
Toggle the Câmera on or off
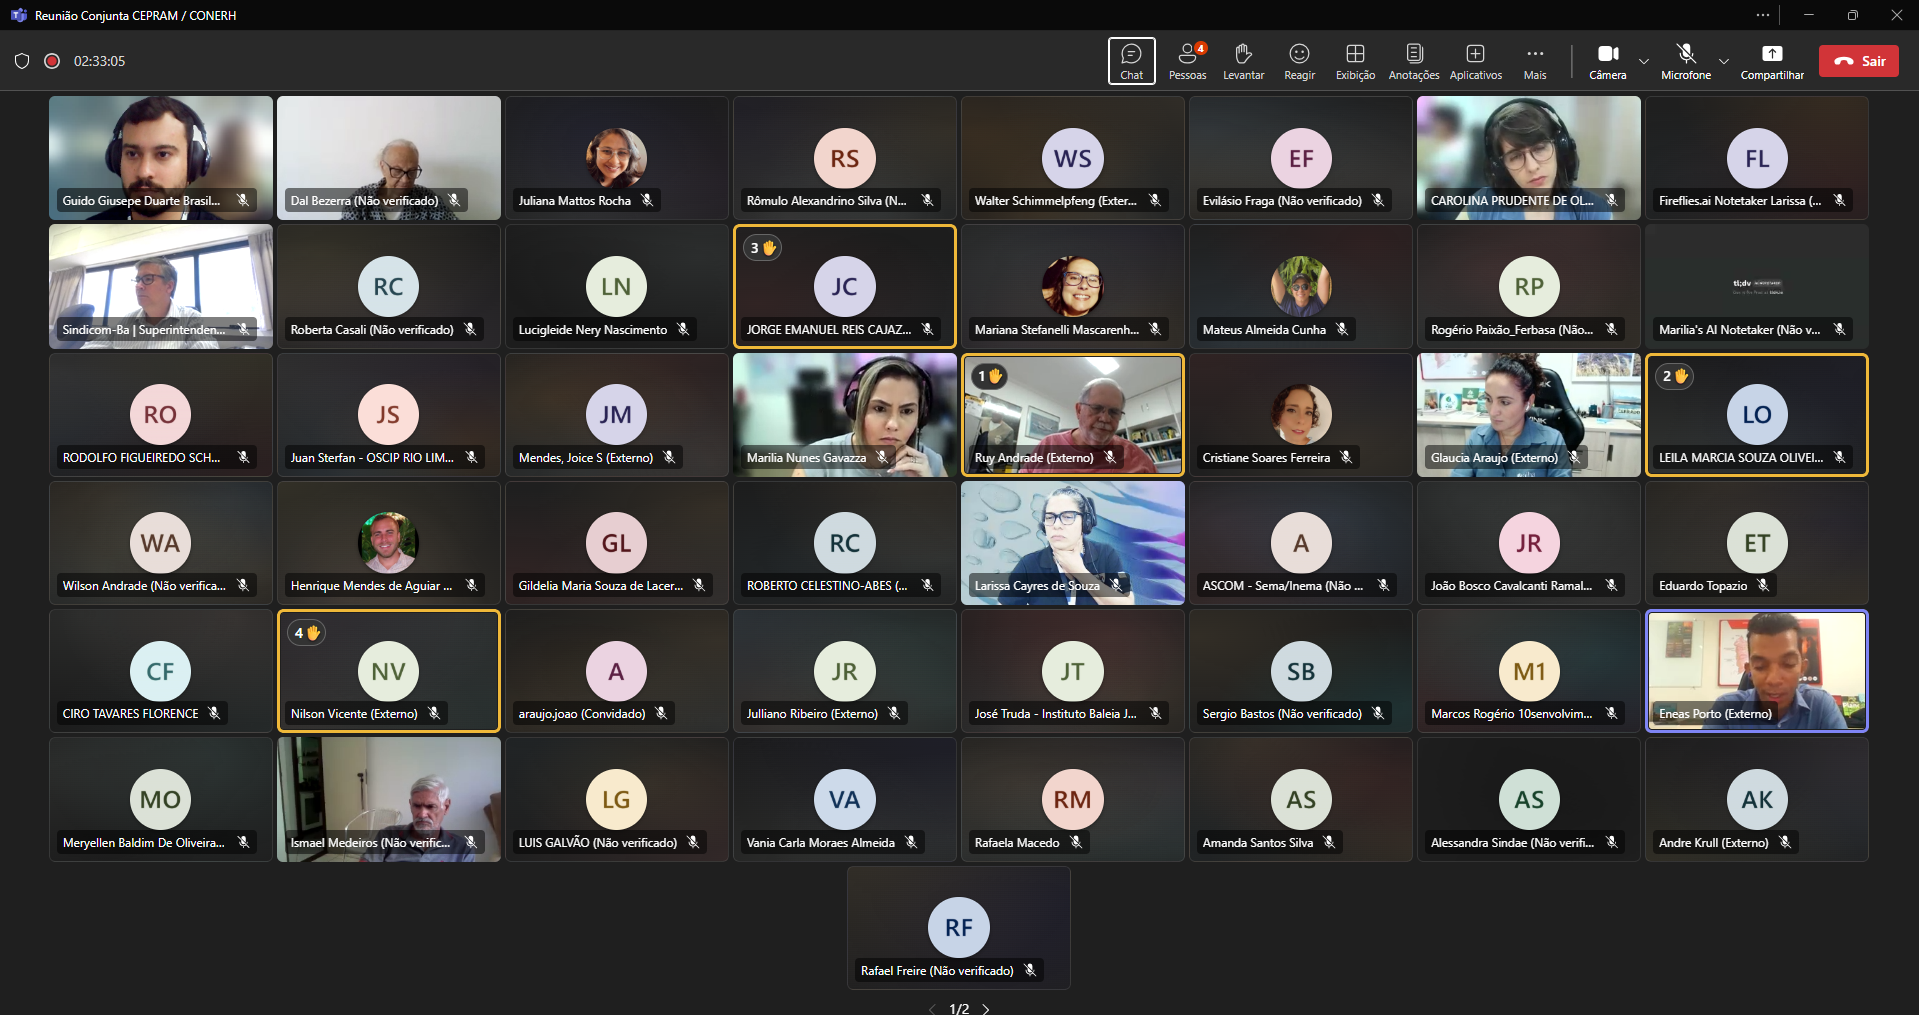tap(1607, 61)
